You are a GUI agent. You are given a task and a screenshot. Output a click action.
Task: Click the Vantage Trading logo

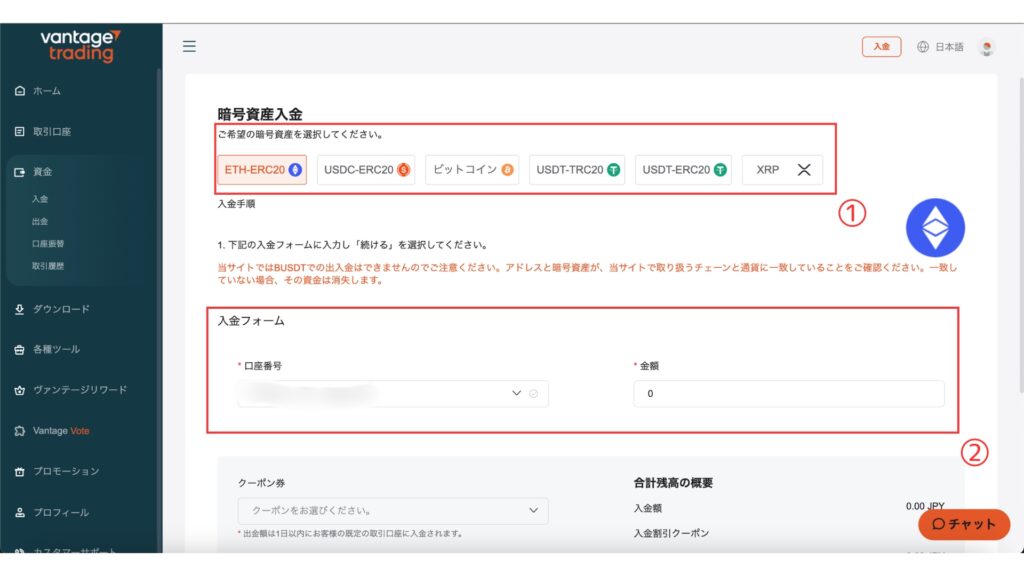click(80, 46)
